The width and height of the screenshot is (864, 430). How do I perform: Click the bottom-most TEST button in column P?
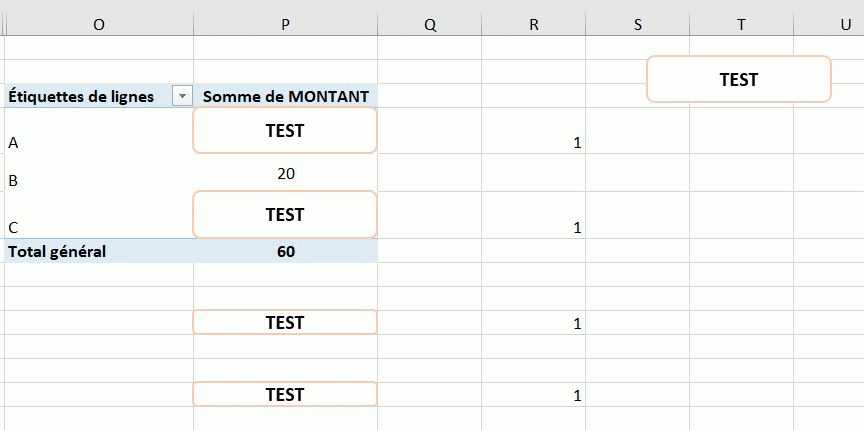pos(285,394)
